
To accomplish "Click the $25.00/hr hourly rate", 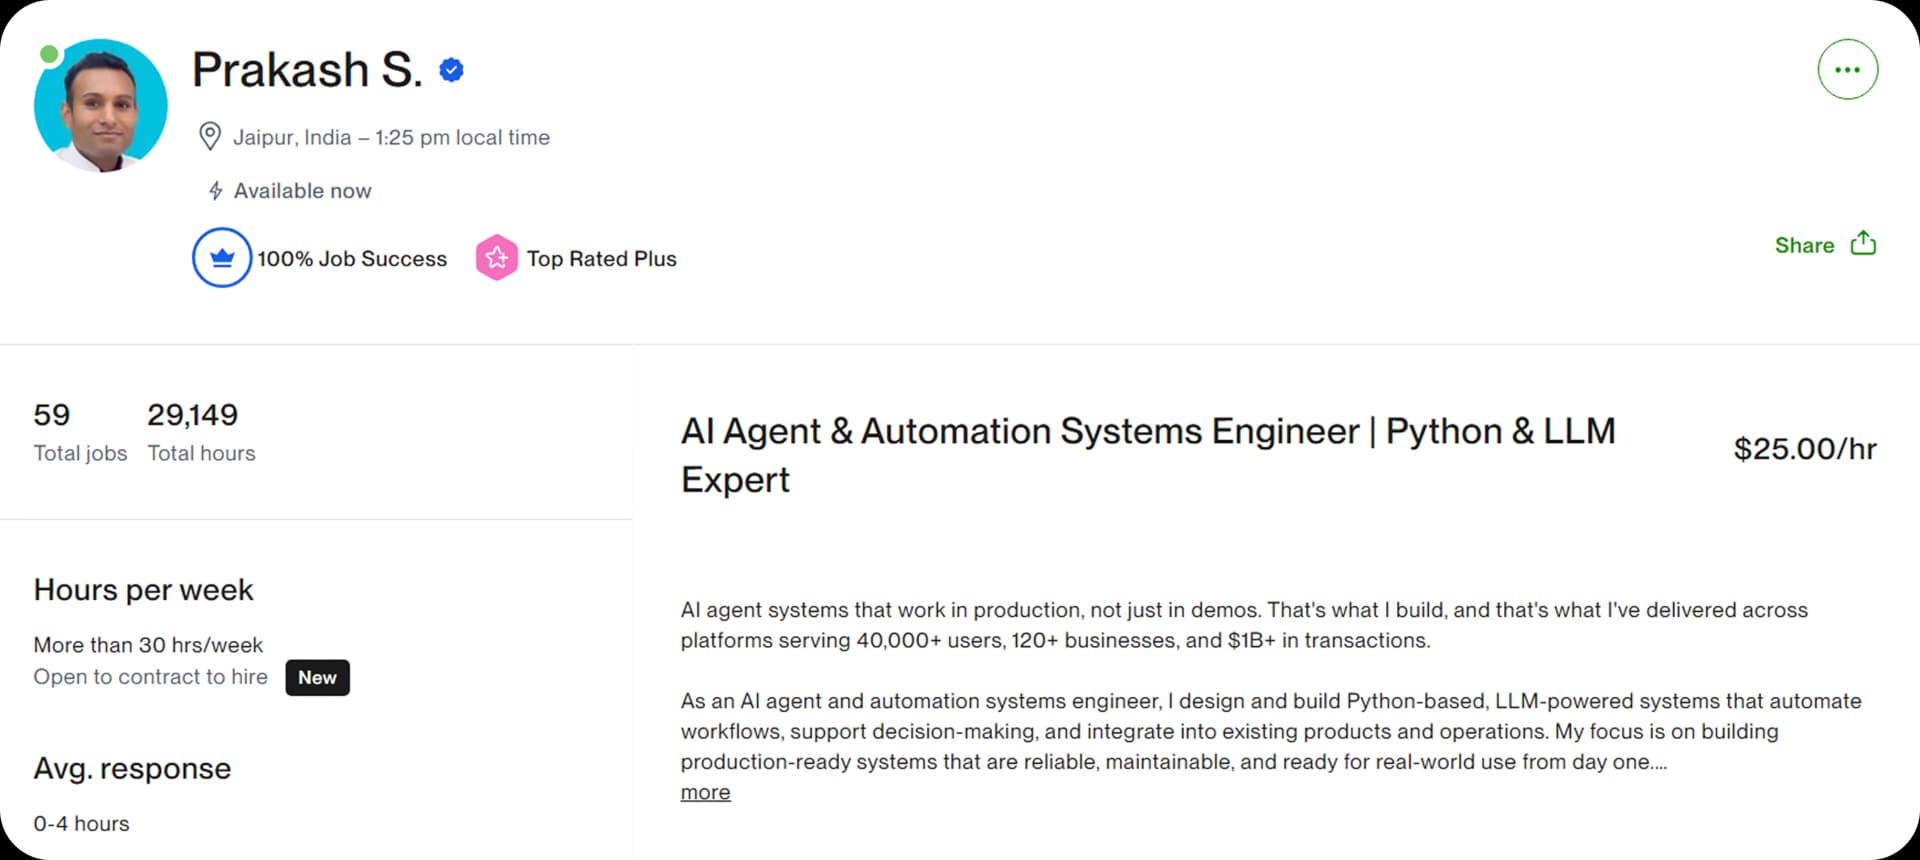I will [1805, 449].
